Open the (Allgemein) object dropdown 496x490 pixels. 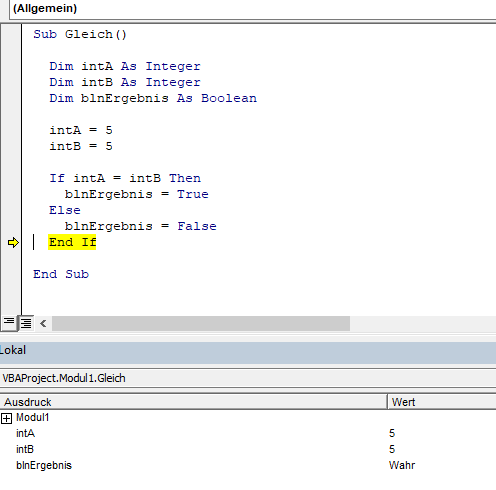point(253,9)
